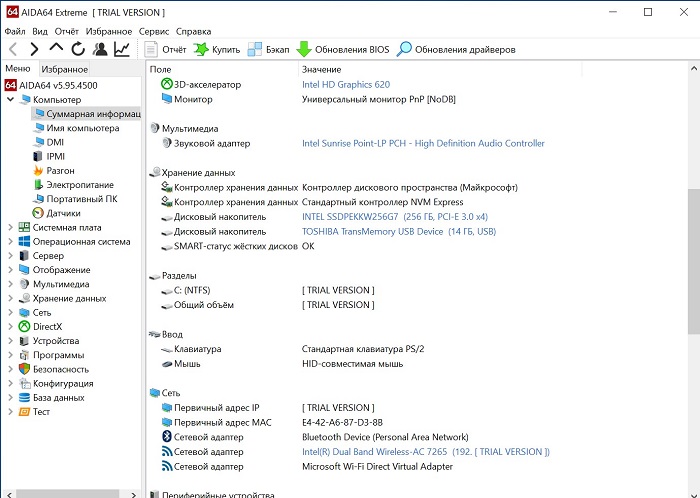Click the Тест benchmark icon
The width and height of the screenshot is (700, 498).
point(24,412)
